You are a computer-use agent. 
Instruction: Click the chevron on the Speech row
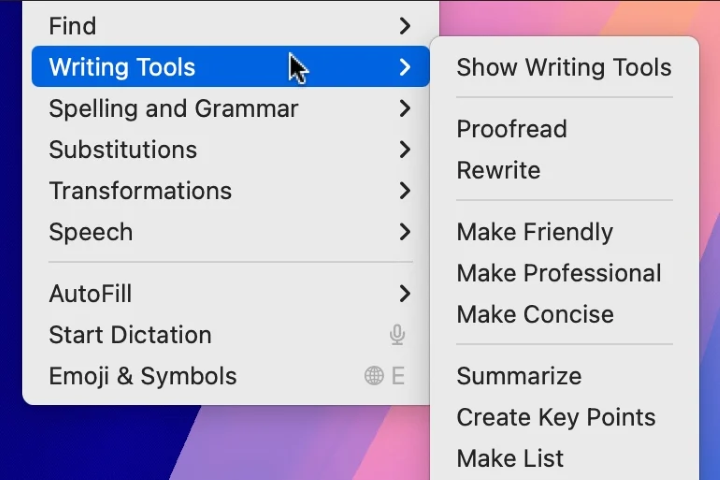pos(405,232)
